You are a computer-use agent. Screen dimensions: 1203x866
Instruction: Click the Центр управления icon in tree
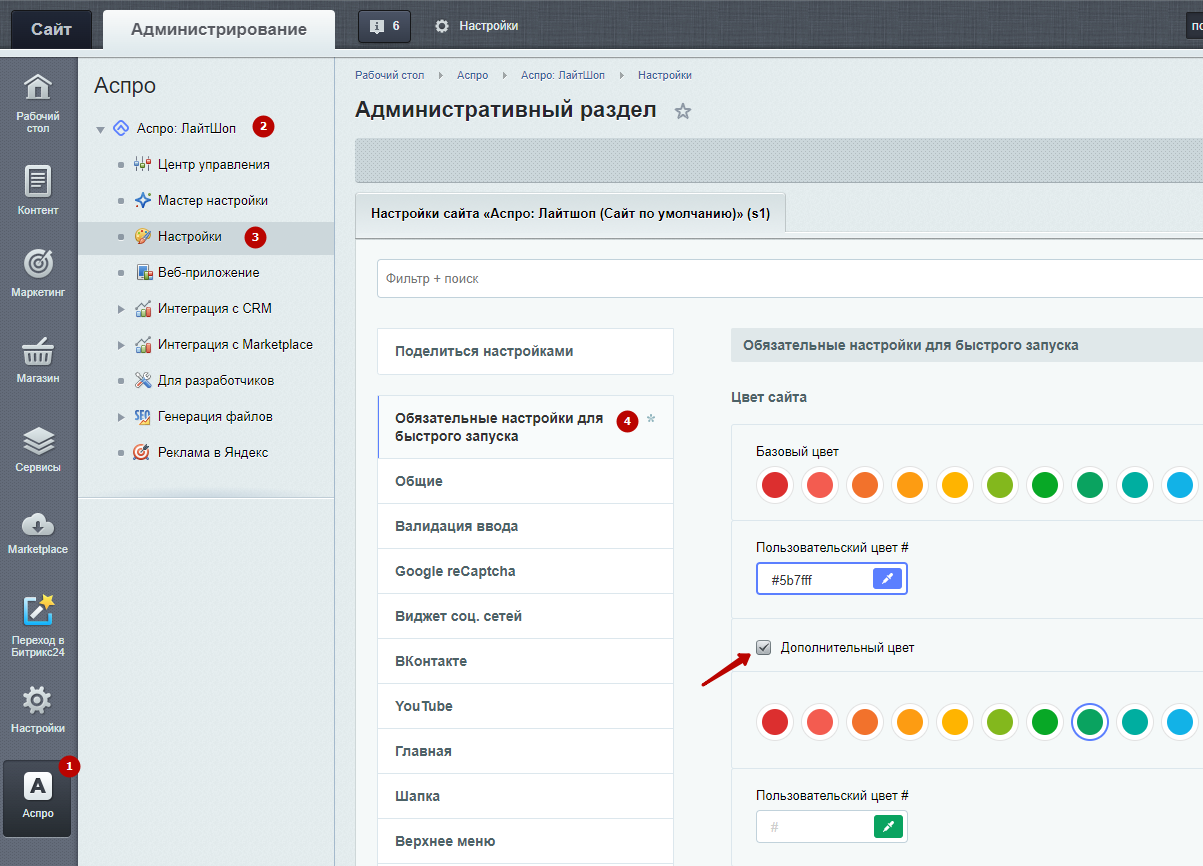(142, 164)
